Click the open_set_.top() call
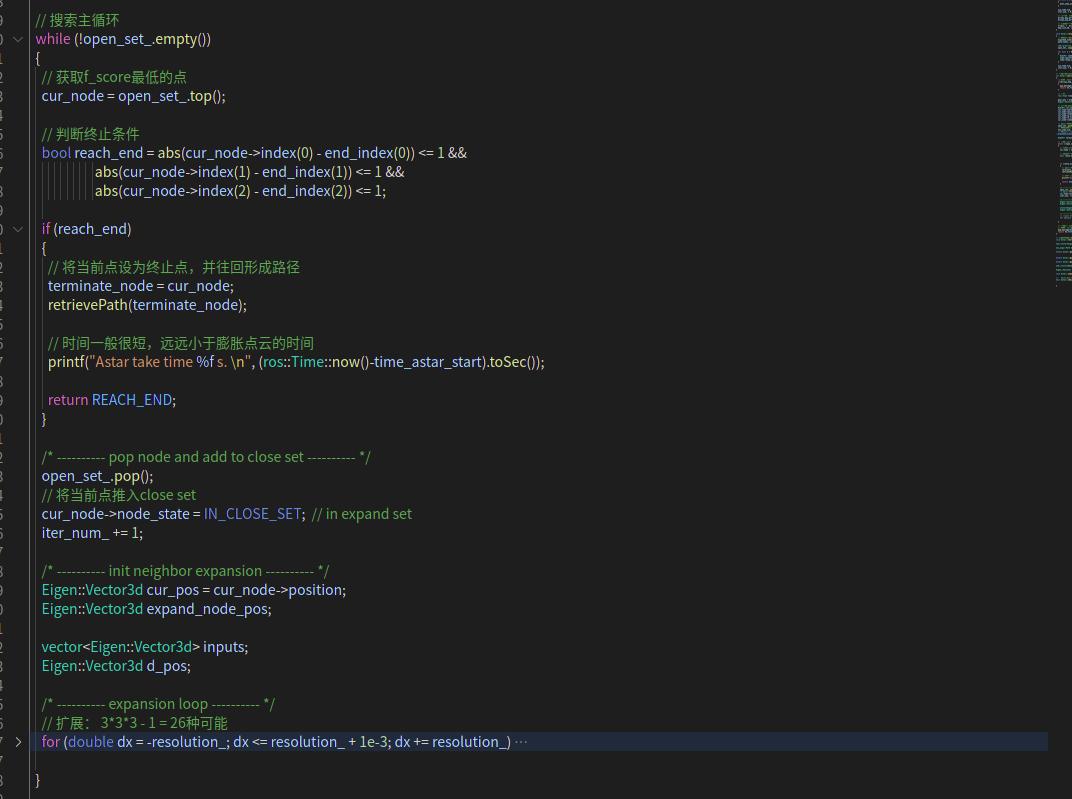This screenshot has width=1072, height=799. coord(171,96)
